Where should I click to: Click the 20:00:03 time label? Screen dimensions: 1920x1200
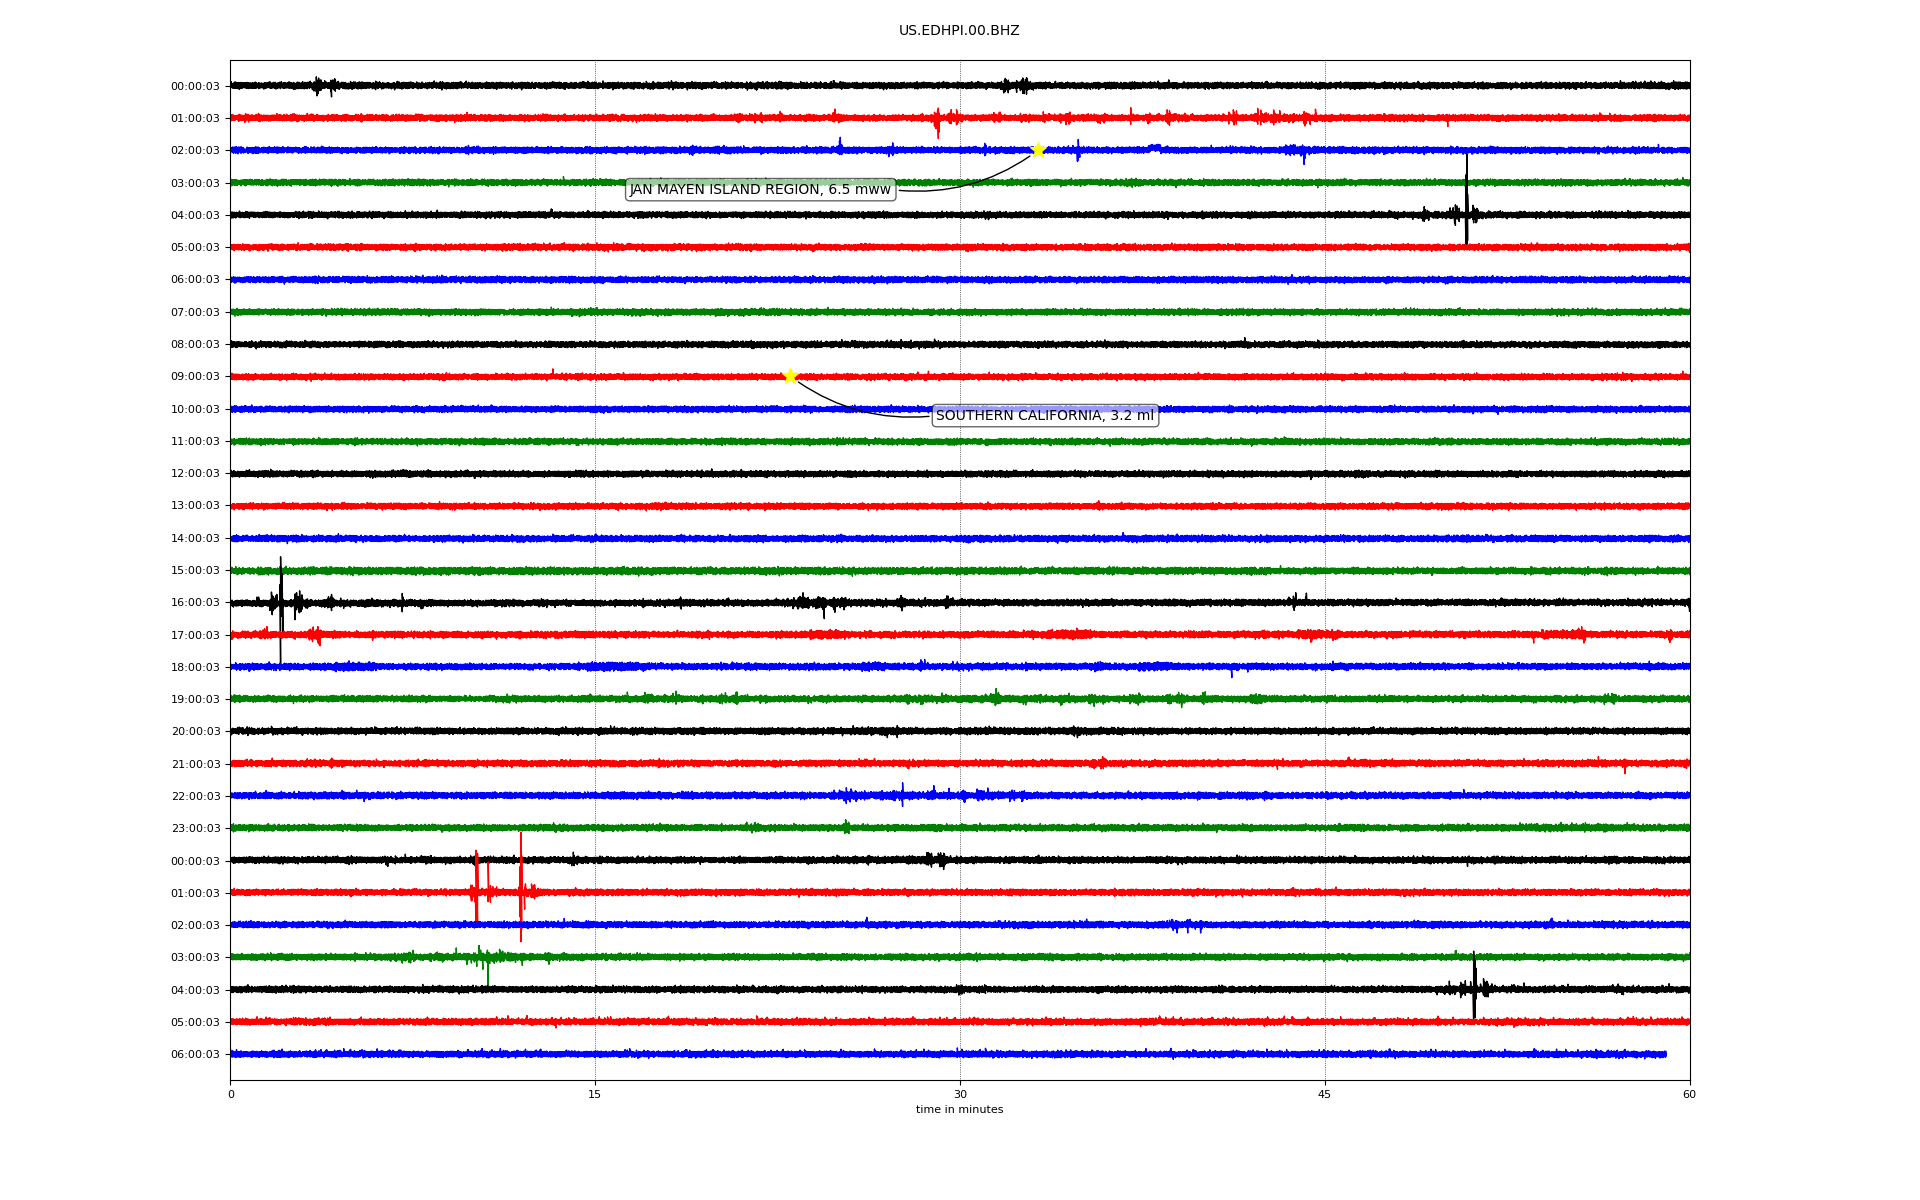coord(195,731)
